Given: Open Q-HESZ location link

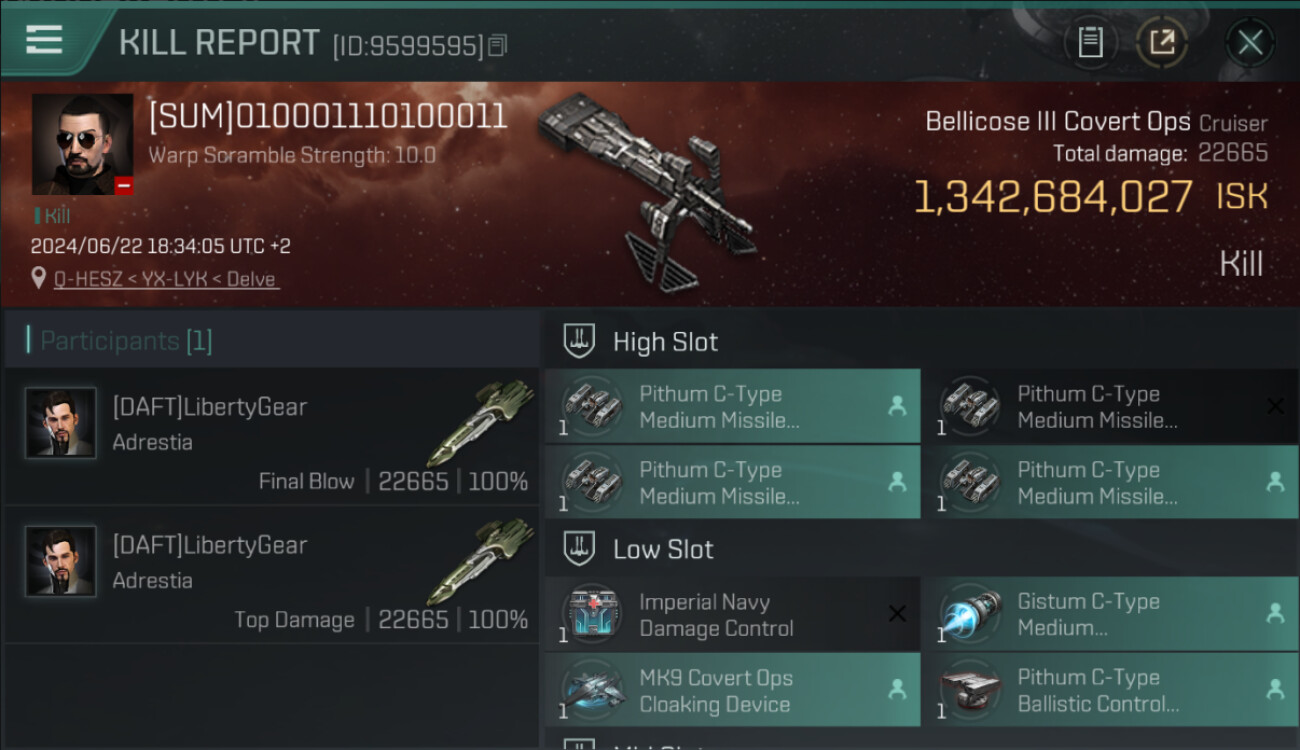Looking at the screenshot, I should pos(166,279).
